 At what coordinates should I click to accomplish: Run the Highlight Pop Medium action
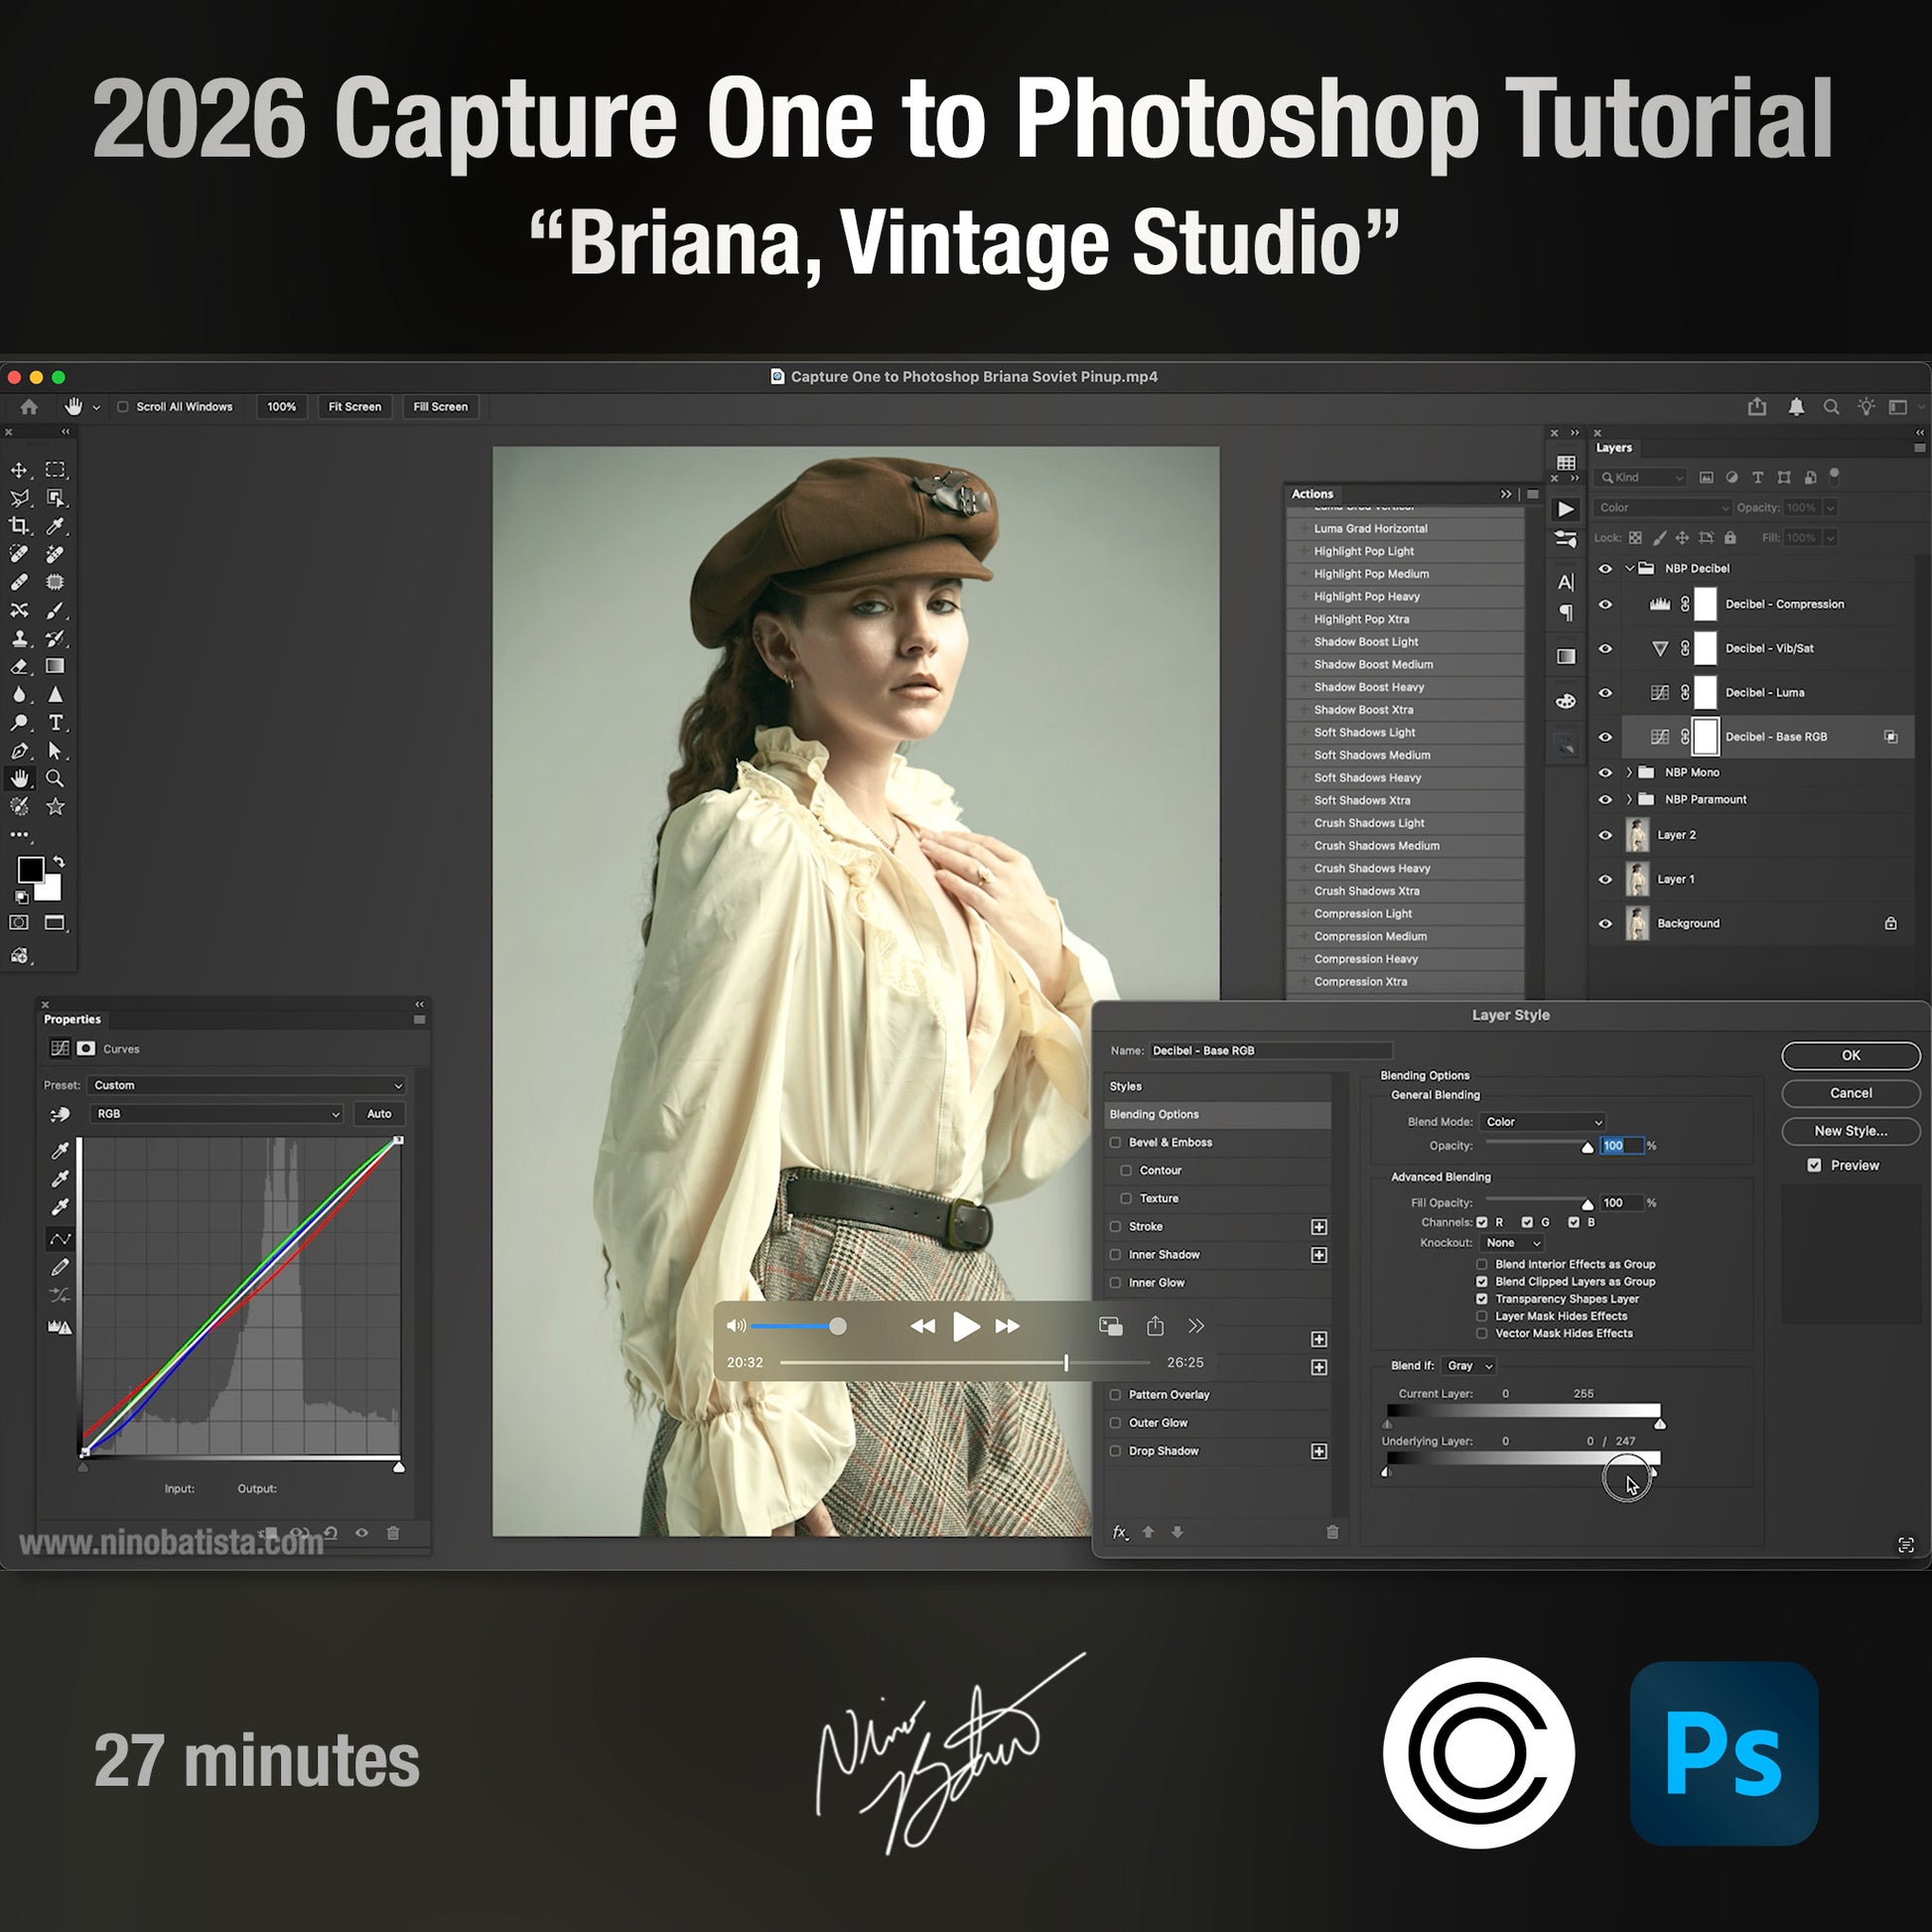click(1371, 574)
